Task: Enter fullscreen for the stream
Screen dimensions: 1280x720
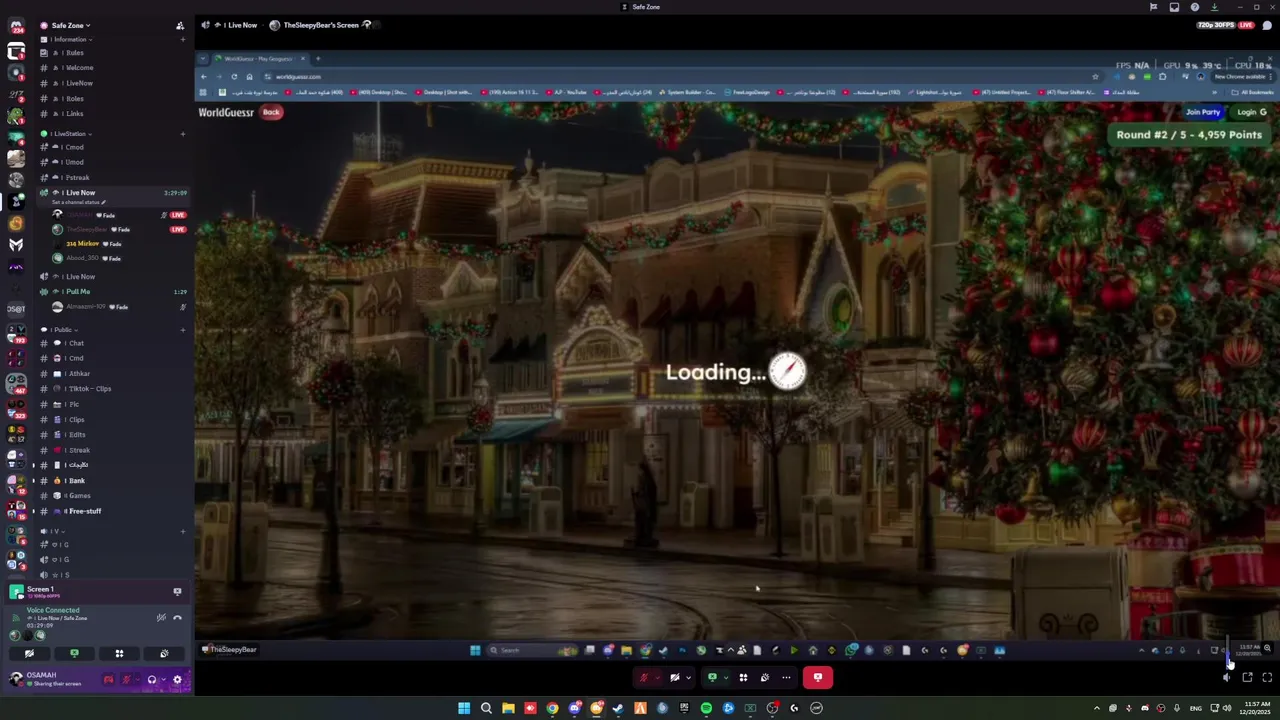Action: click(1267, 678)
